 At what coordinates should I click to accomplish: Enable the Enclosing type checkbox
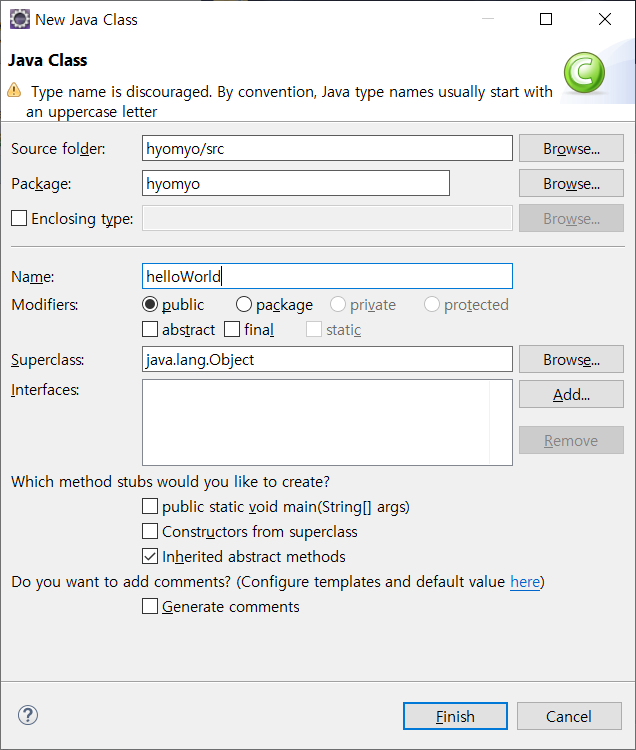19,218
